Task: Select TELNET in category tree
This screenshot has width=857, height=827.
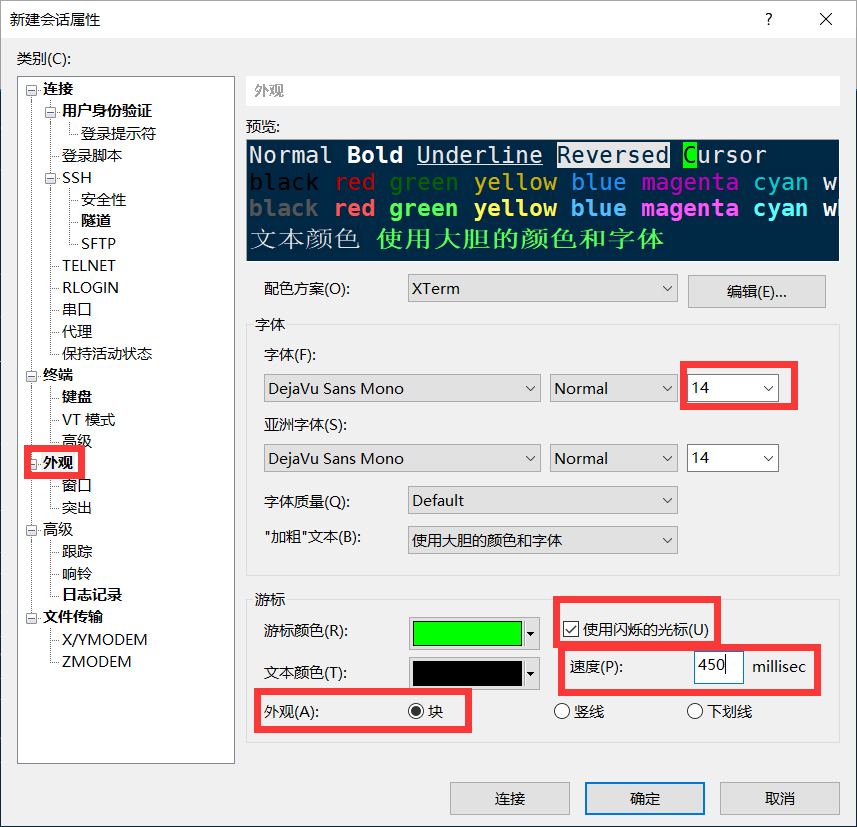Action: (x=89, y=266)
